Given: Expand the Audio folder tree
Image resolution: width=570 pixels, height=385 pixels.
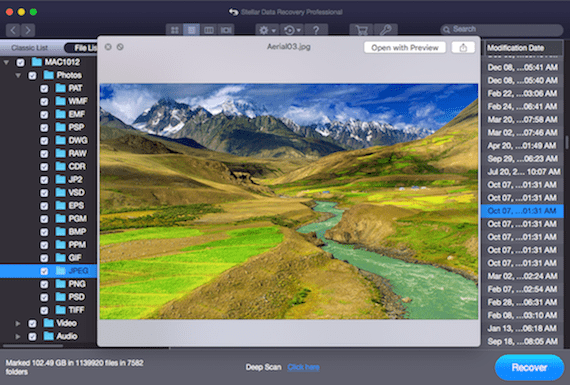Looking at the screenshot, I should coord(17,337).
